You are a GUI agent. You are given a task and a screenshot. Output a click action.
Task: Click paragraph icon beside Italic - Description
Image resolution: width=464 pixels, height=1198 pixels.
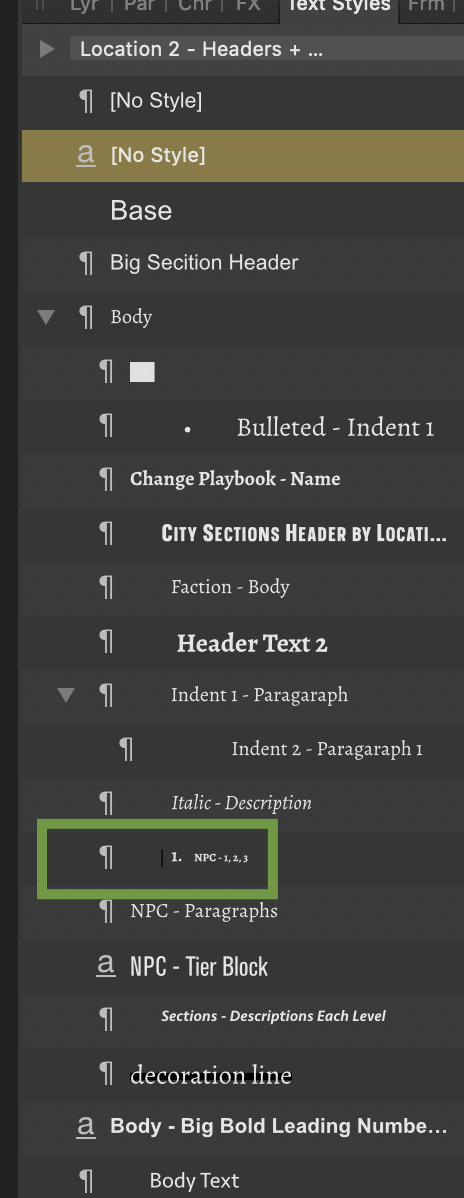tap(107, 803)
